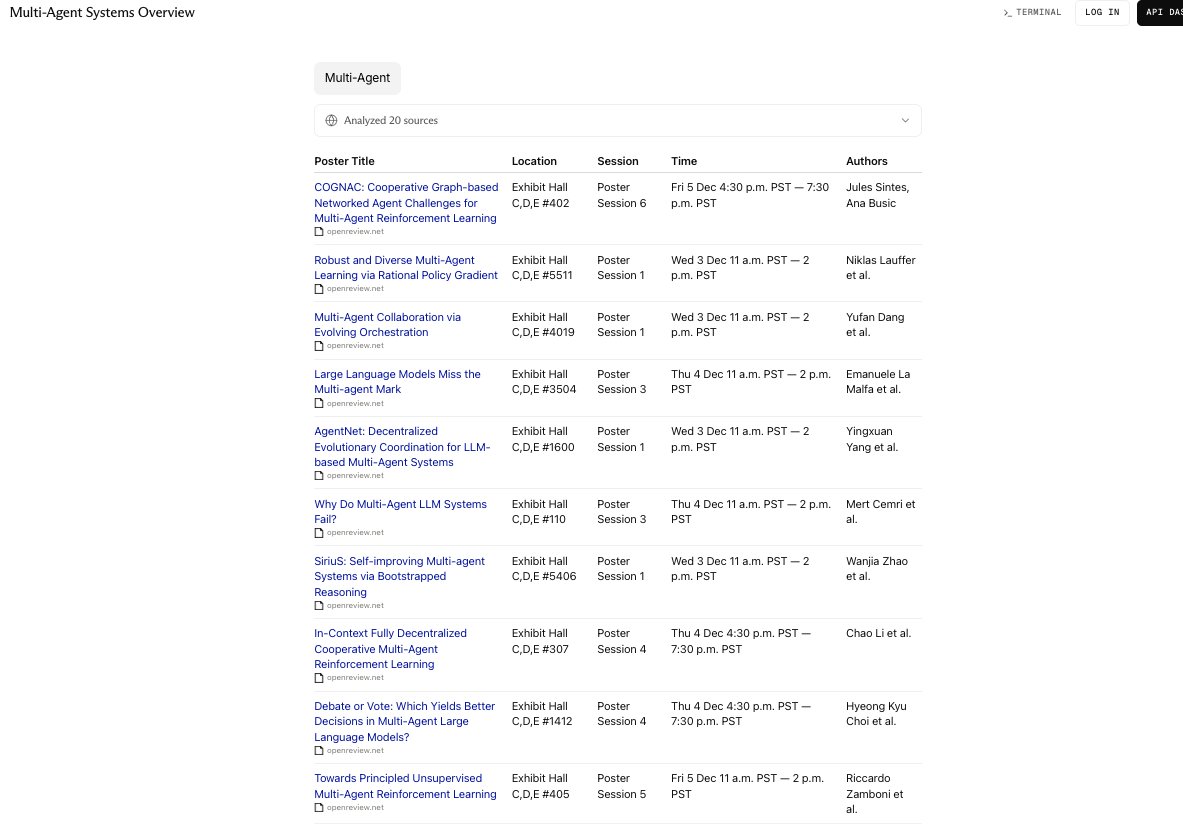This screenshot has height=829, width=1183.
Task: Open 'Robust and Diverse Multi-Agent Learning' poster link
Action: 405,267
